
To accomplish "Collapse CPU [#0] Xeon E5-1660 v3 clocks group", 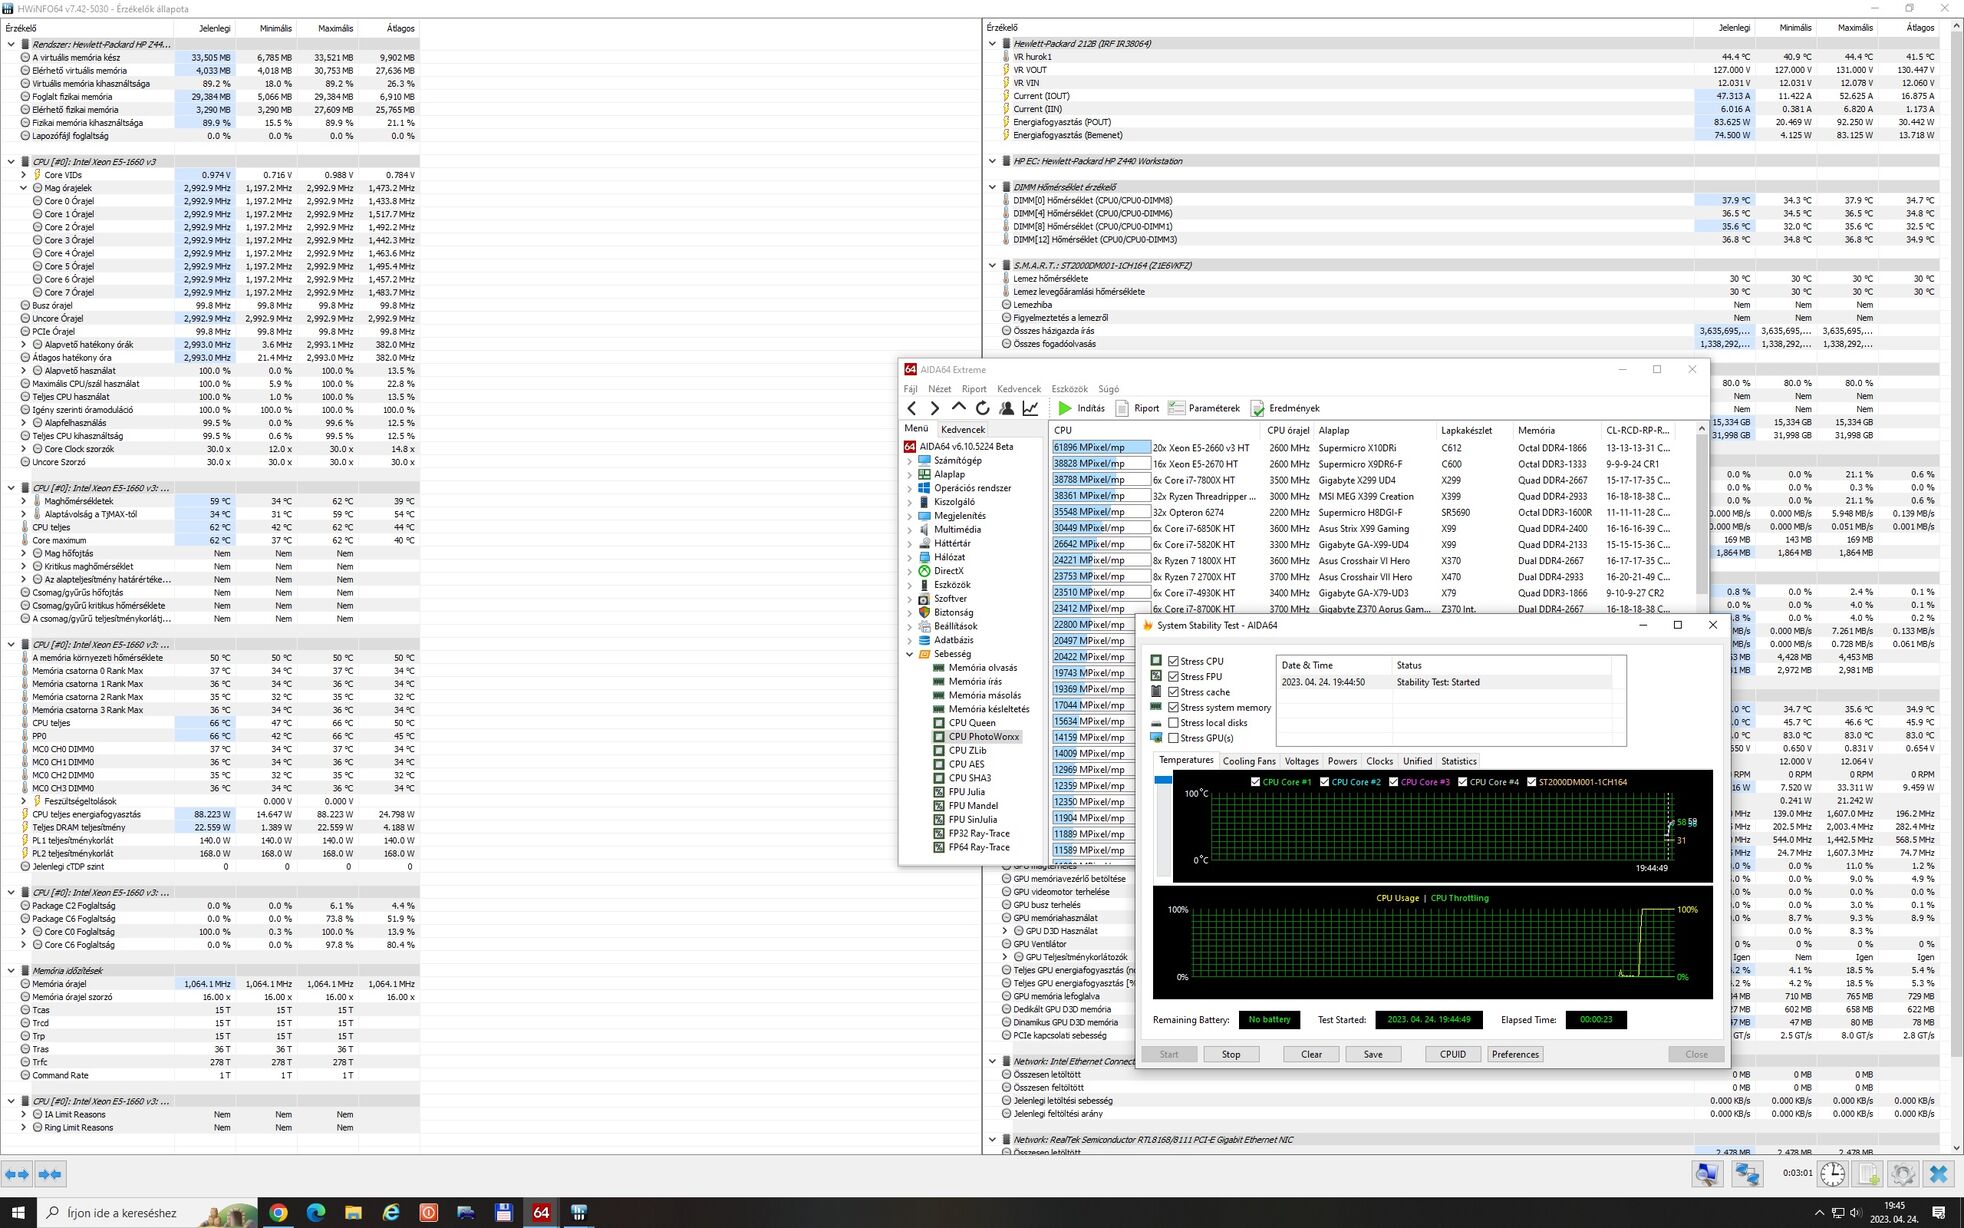I will [11, 162].
